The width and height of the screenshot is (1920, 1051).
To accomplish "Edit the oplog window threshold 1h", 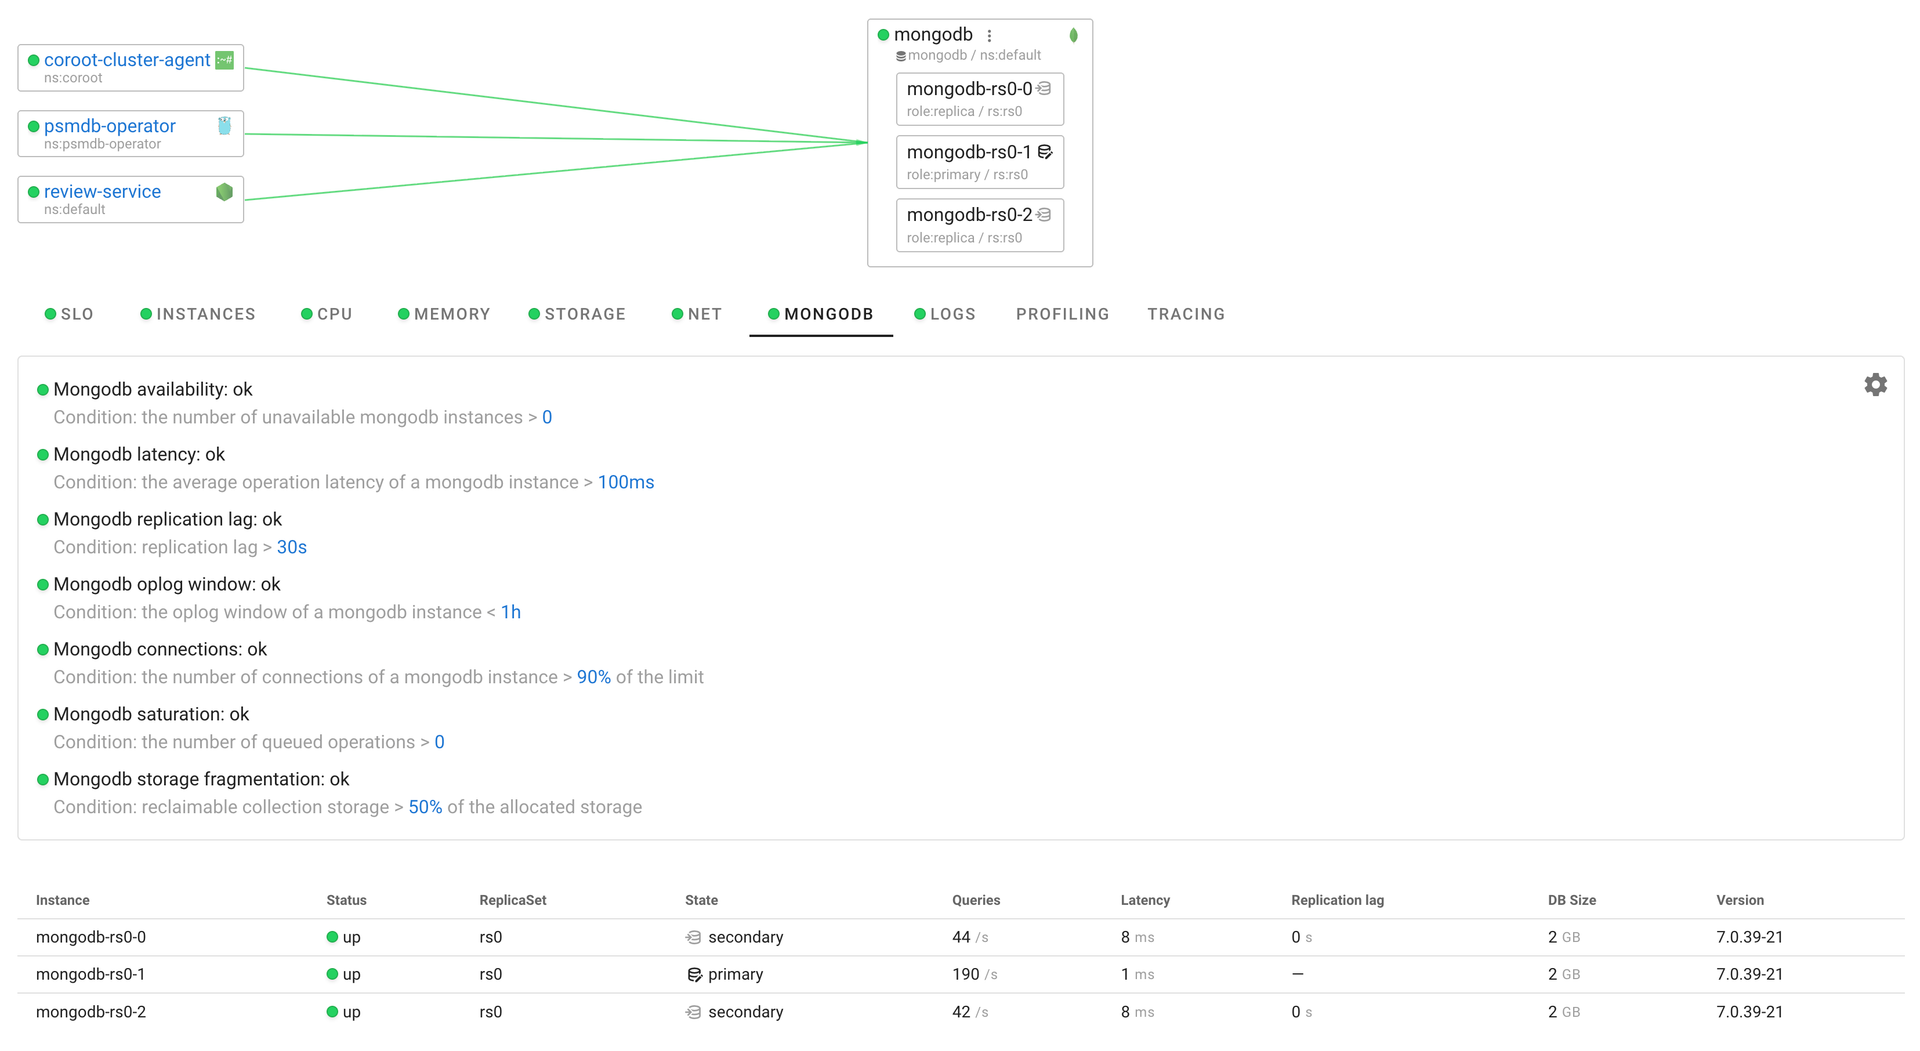I will tap(511, 613).
